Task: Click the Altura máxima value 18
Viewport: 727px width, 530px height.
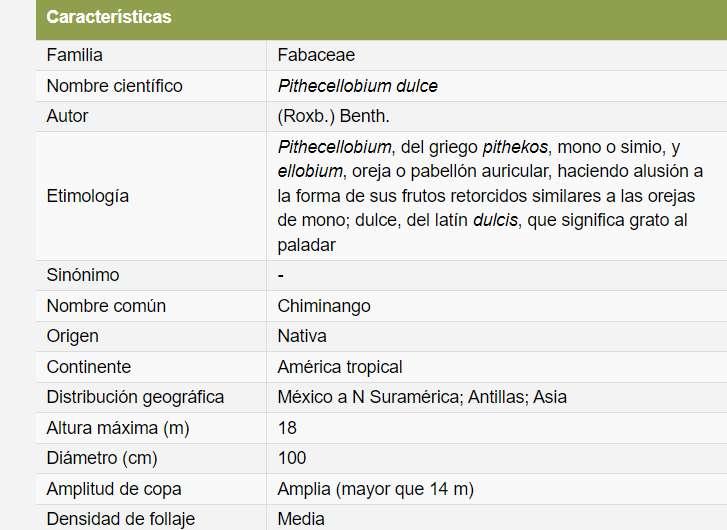Action: (287, 428)
